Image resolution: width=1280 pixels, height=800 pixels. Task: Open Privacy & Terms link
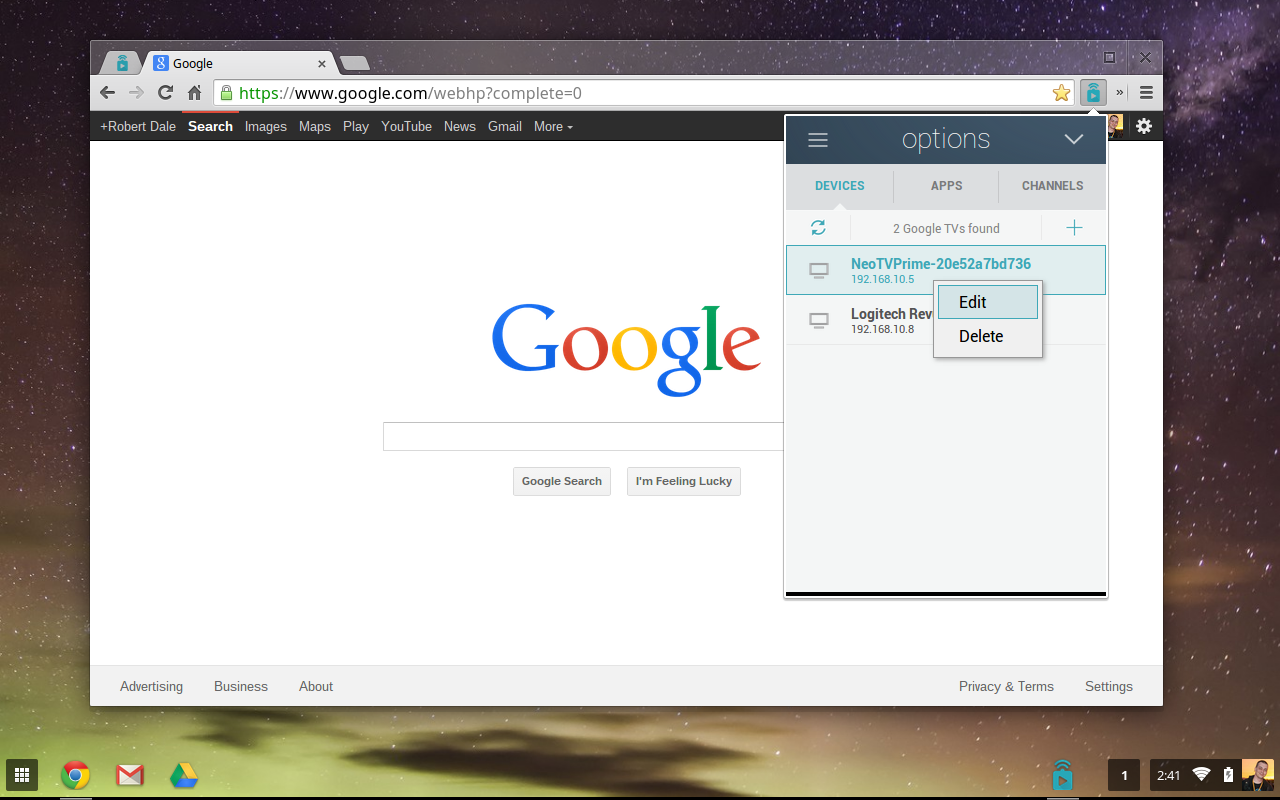1006,686
